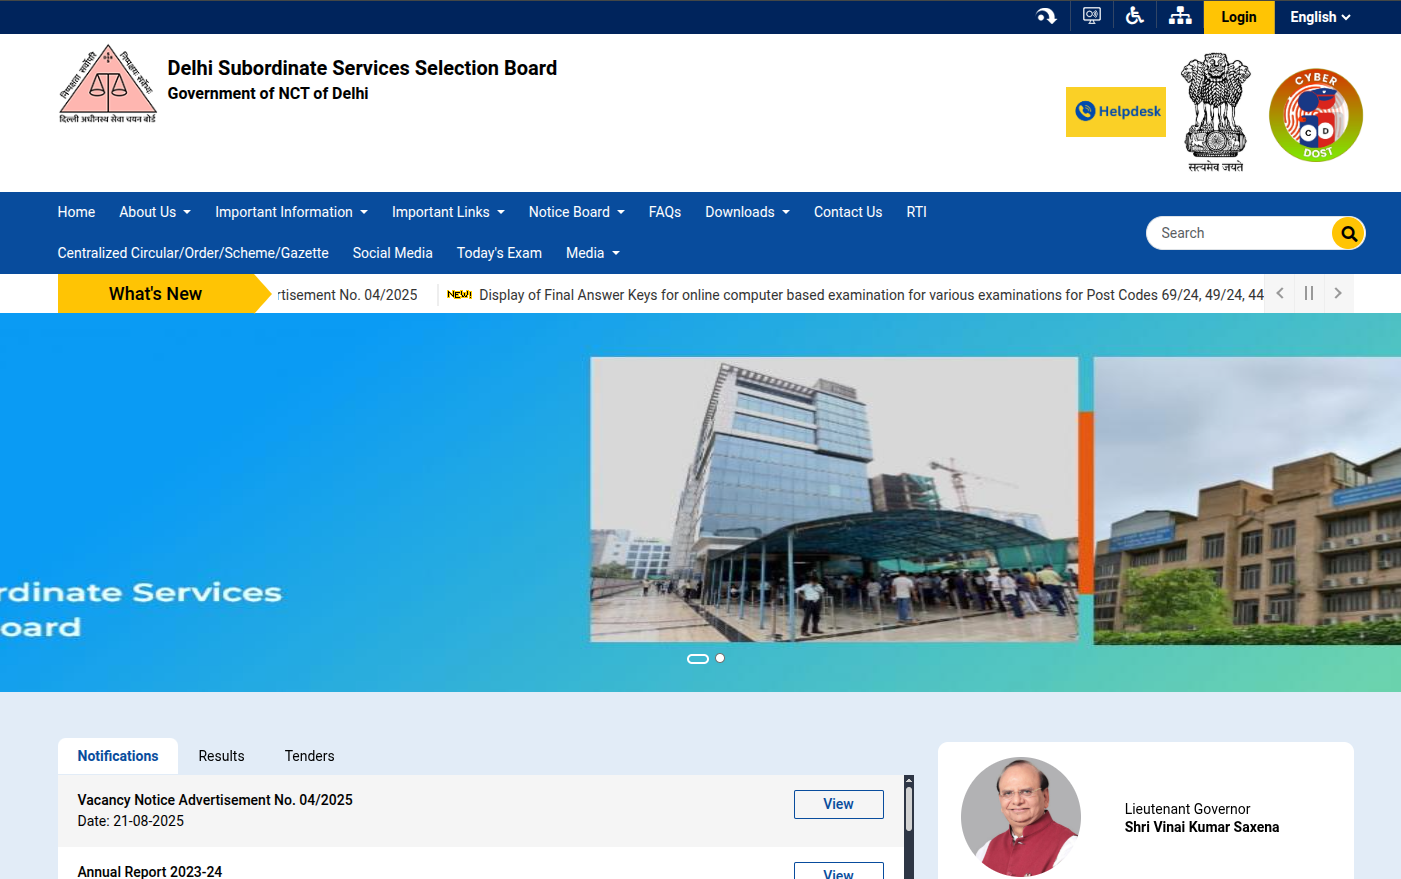Screen dimensions: 1401x879
Task: Click the Cyber Dost logo
Action: [1315, 115]
